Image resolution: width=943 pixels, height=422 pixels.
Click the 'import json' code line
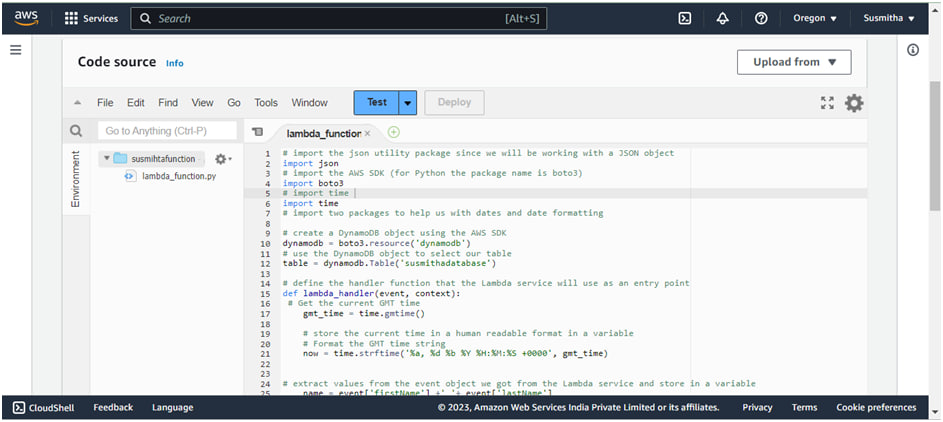coord(311,163)
